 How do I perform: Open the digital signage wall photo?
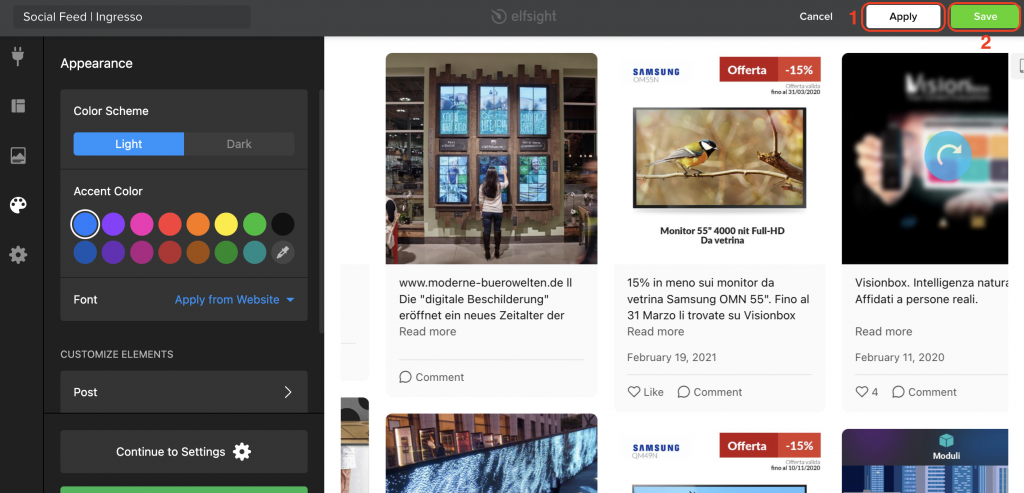point(491,159)
